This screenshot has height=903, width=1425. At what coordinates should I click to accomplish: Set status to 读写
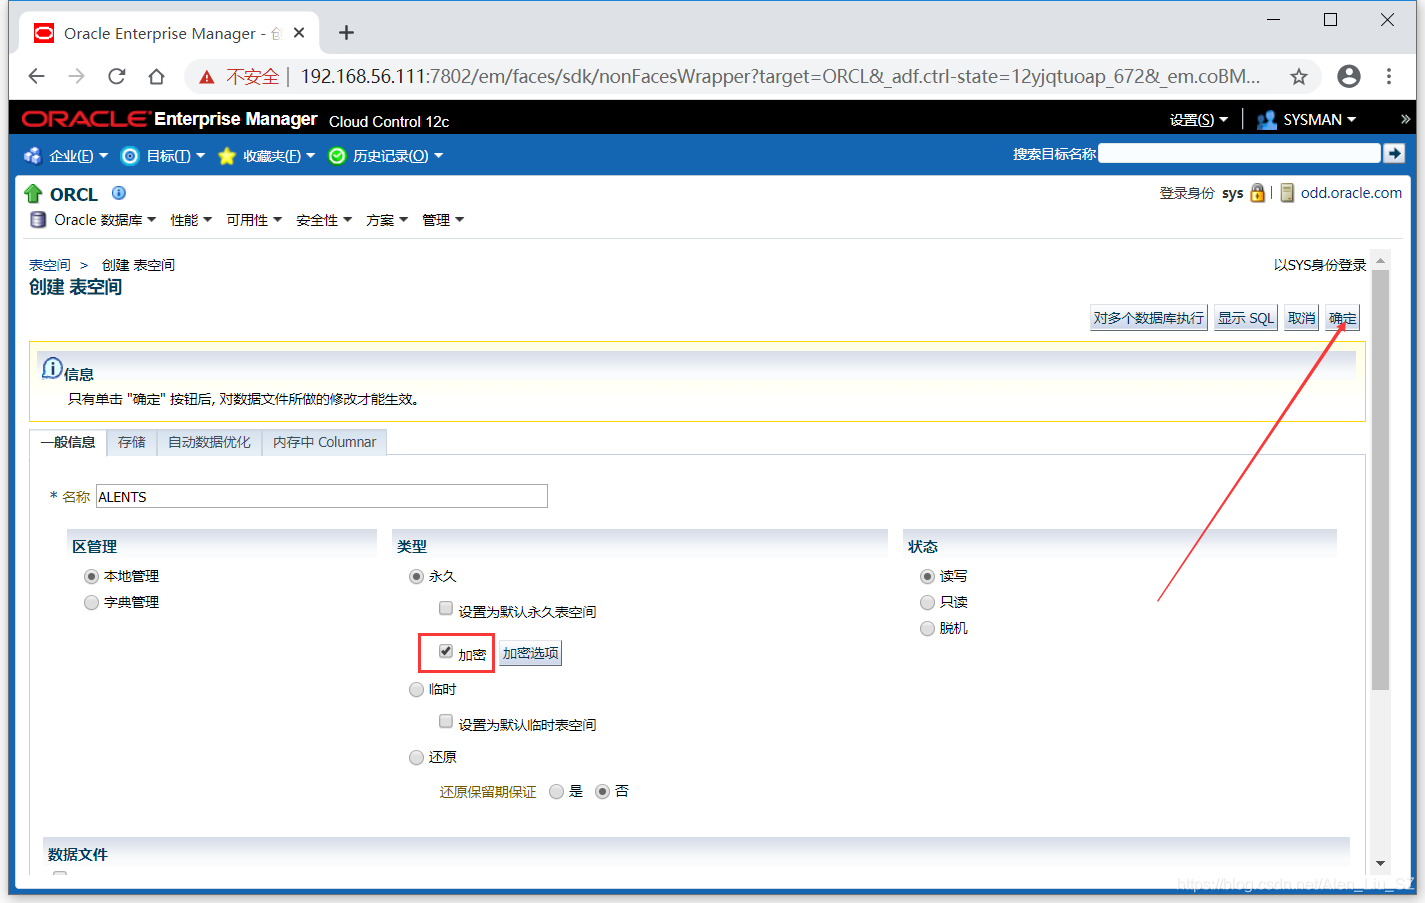point(927,577)
